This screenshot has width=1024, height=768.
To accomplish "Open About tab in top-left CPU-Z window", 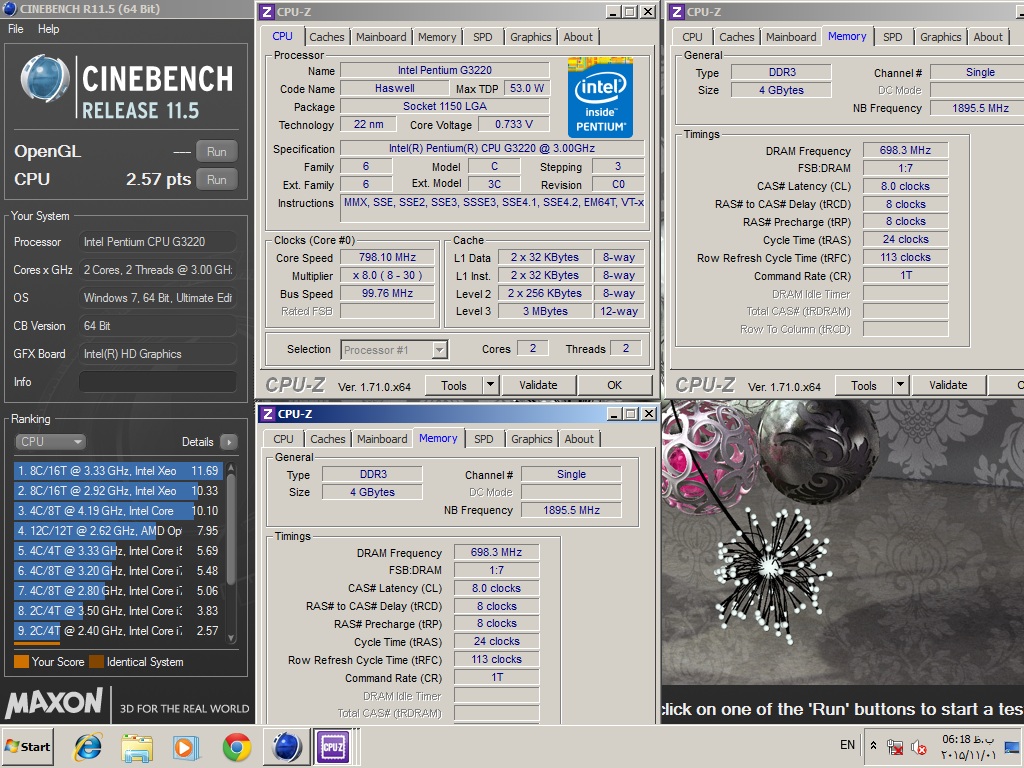I will pos(578,37).
